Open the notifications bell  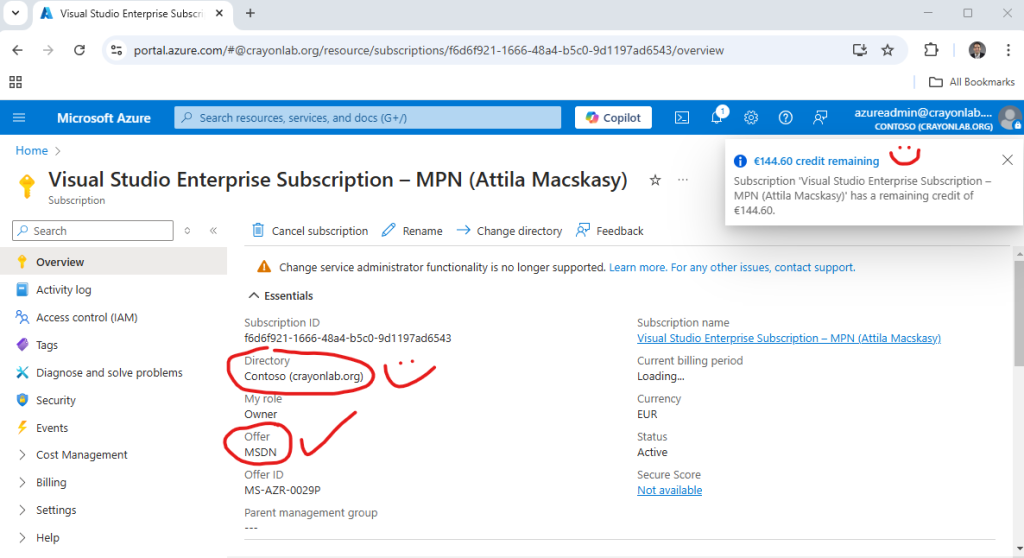717,118
